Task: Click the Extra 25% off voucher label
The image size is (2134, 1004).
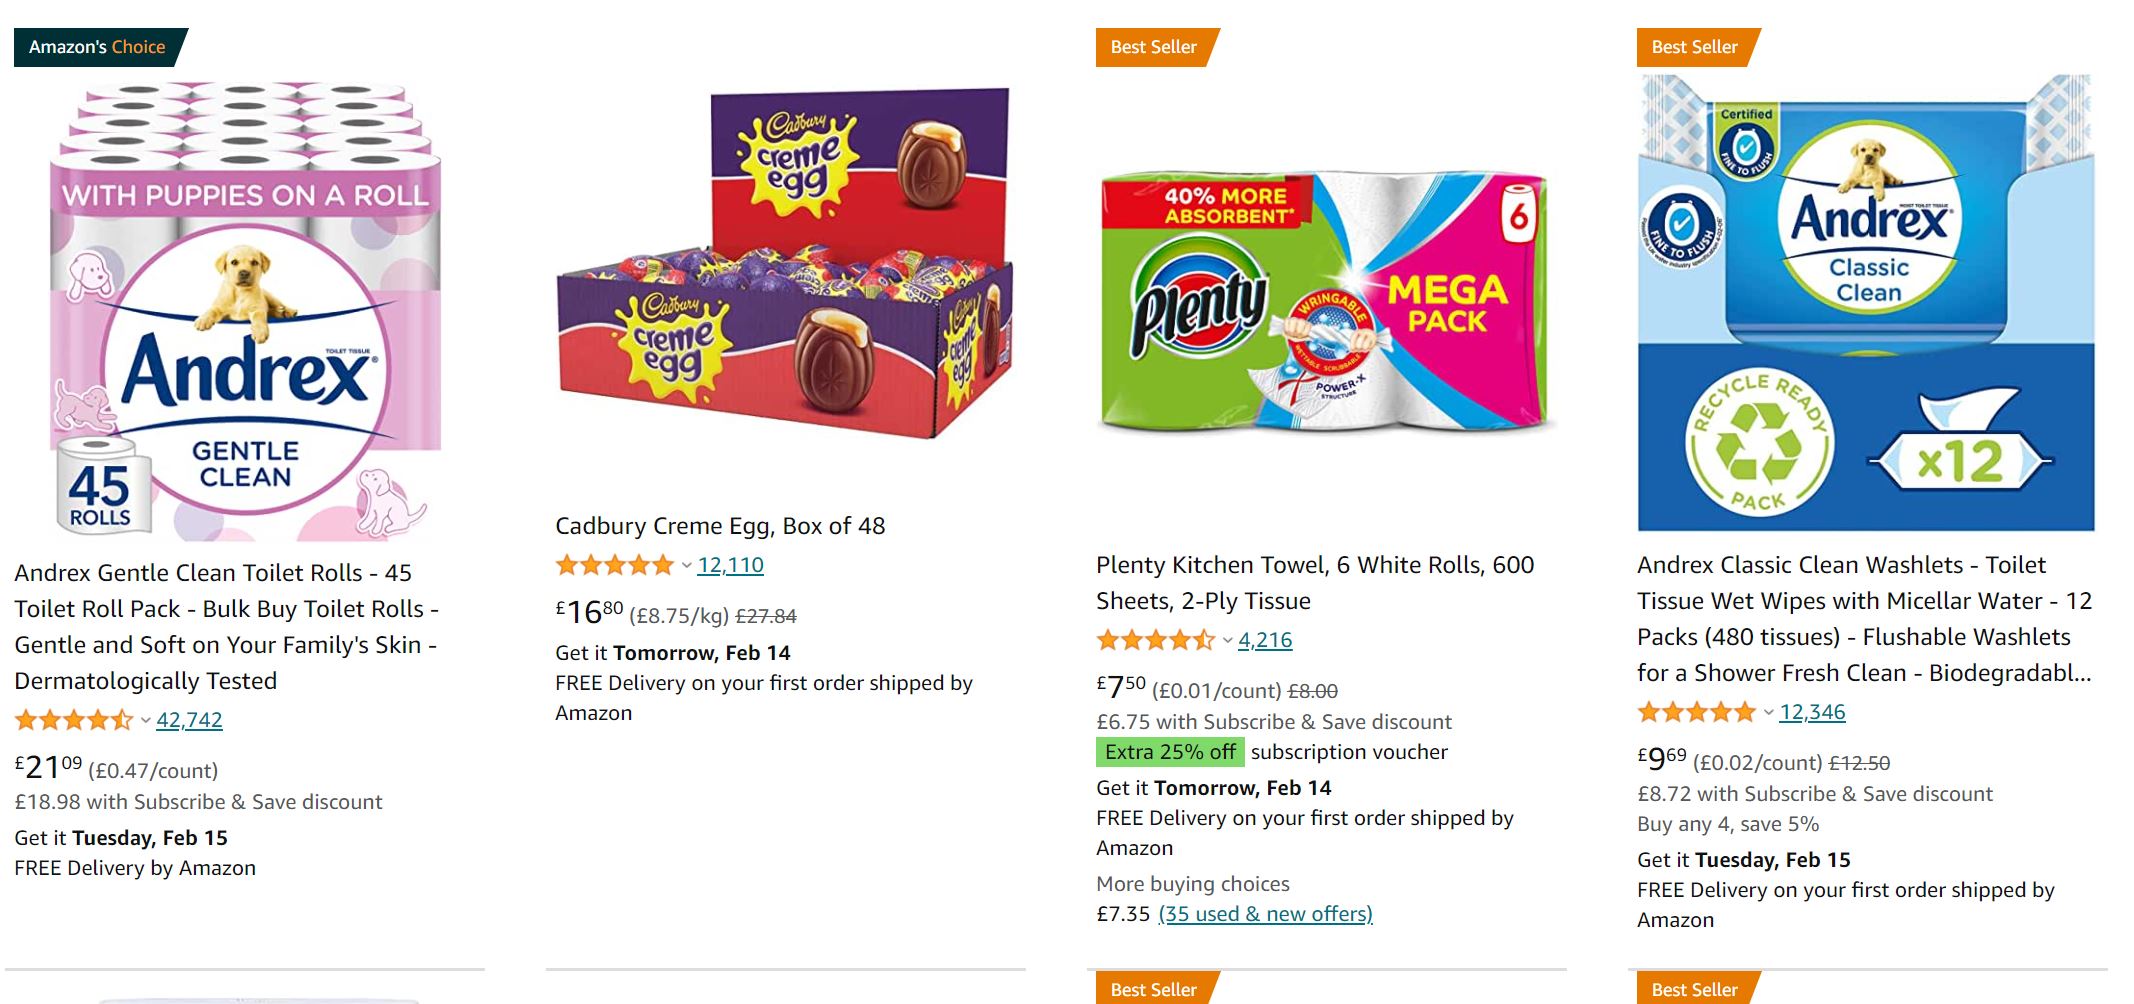Action: tap(1170, 752)
